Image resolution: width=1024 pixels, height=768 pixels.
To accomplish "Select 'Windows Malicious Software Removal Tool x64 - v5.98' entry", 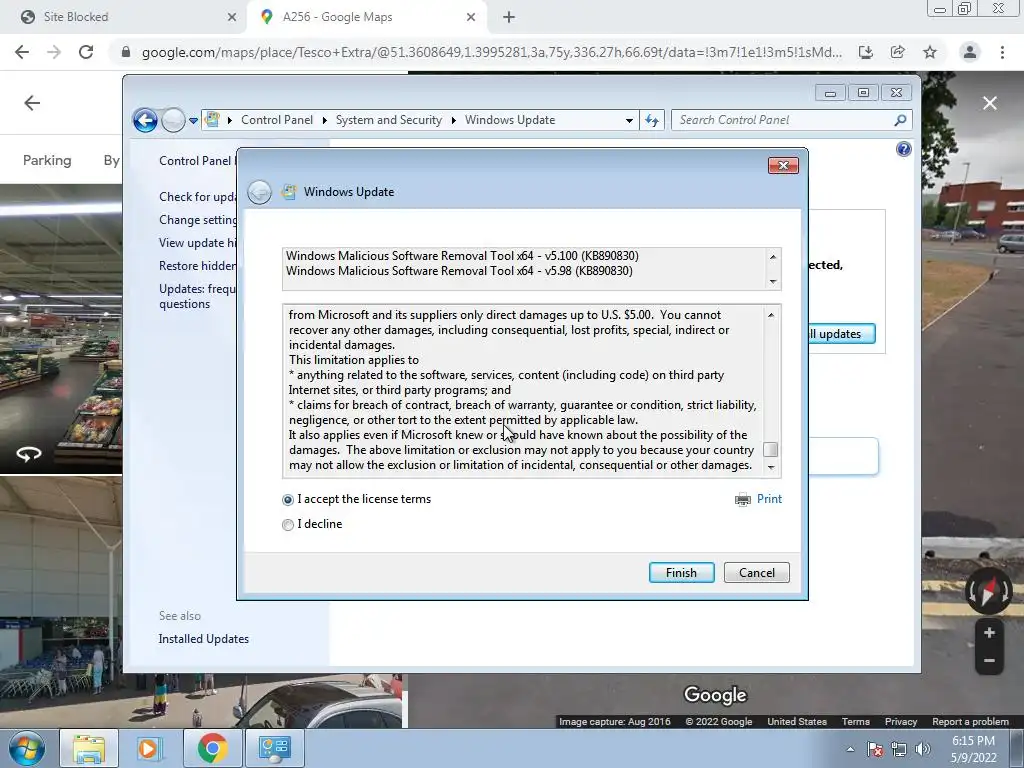I will [x=459, y=271].
